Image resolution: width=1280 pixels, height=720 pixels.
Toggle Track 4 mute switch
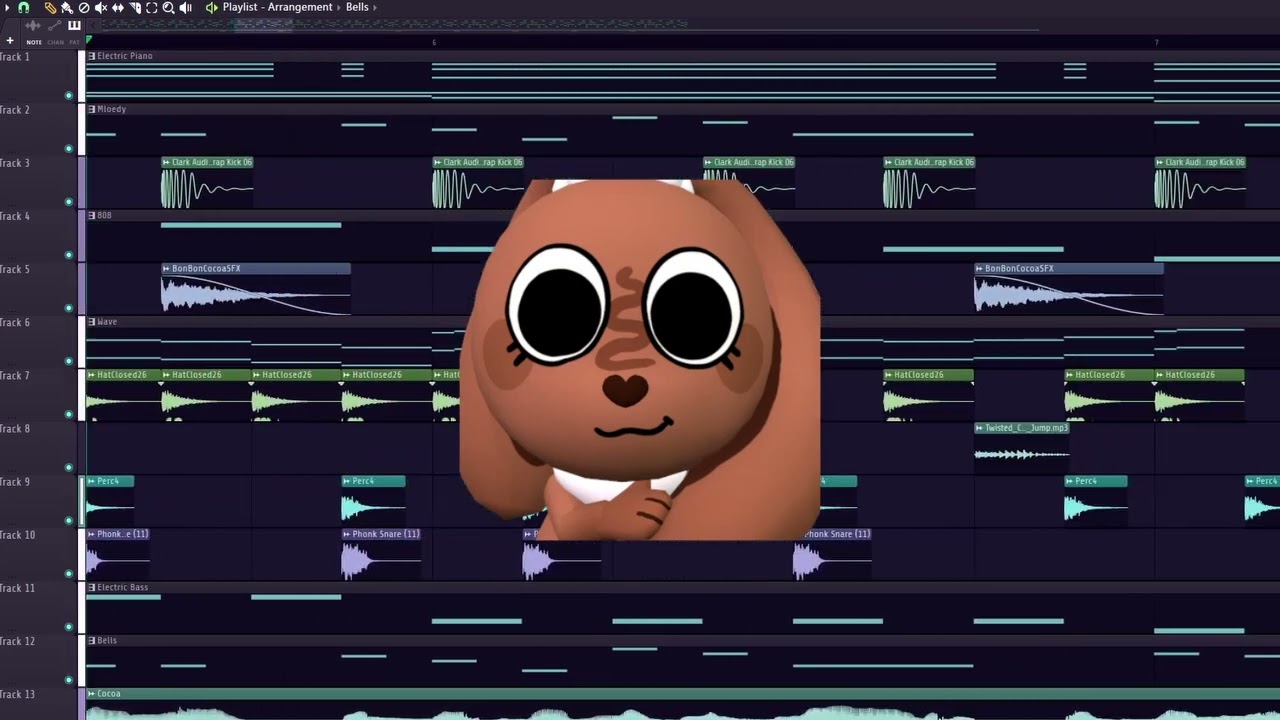[68, 255]
